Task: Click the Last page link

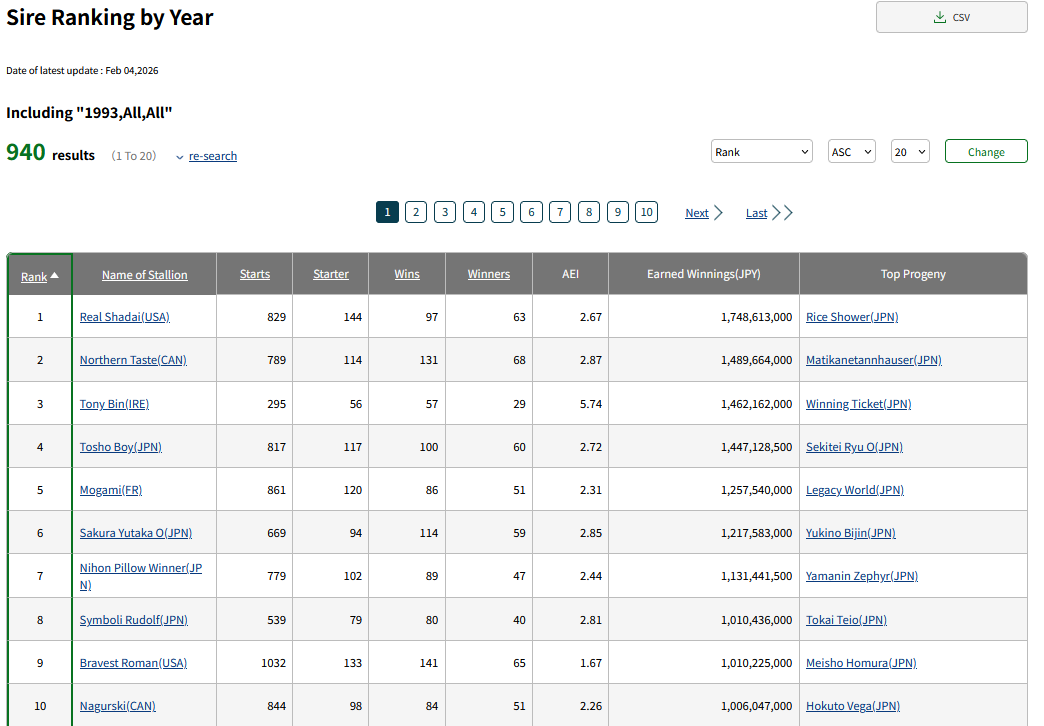Action: tap(756, 213)
